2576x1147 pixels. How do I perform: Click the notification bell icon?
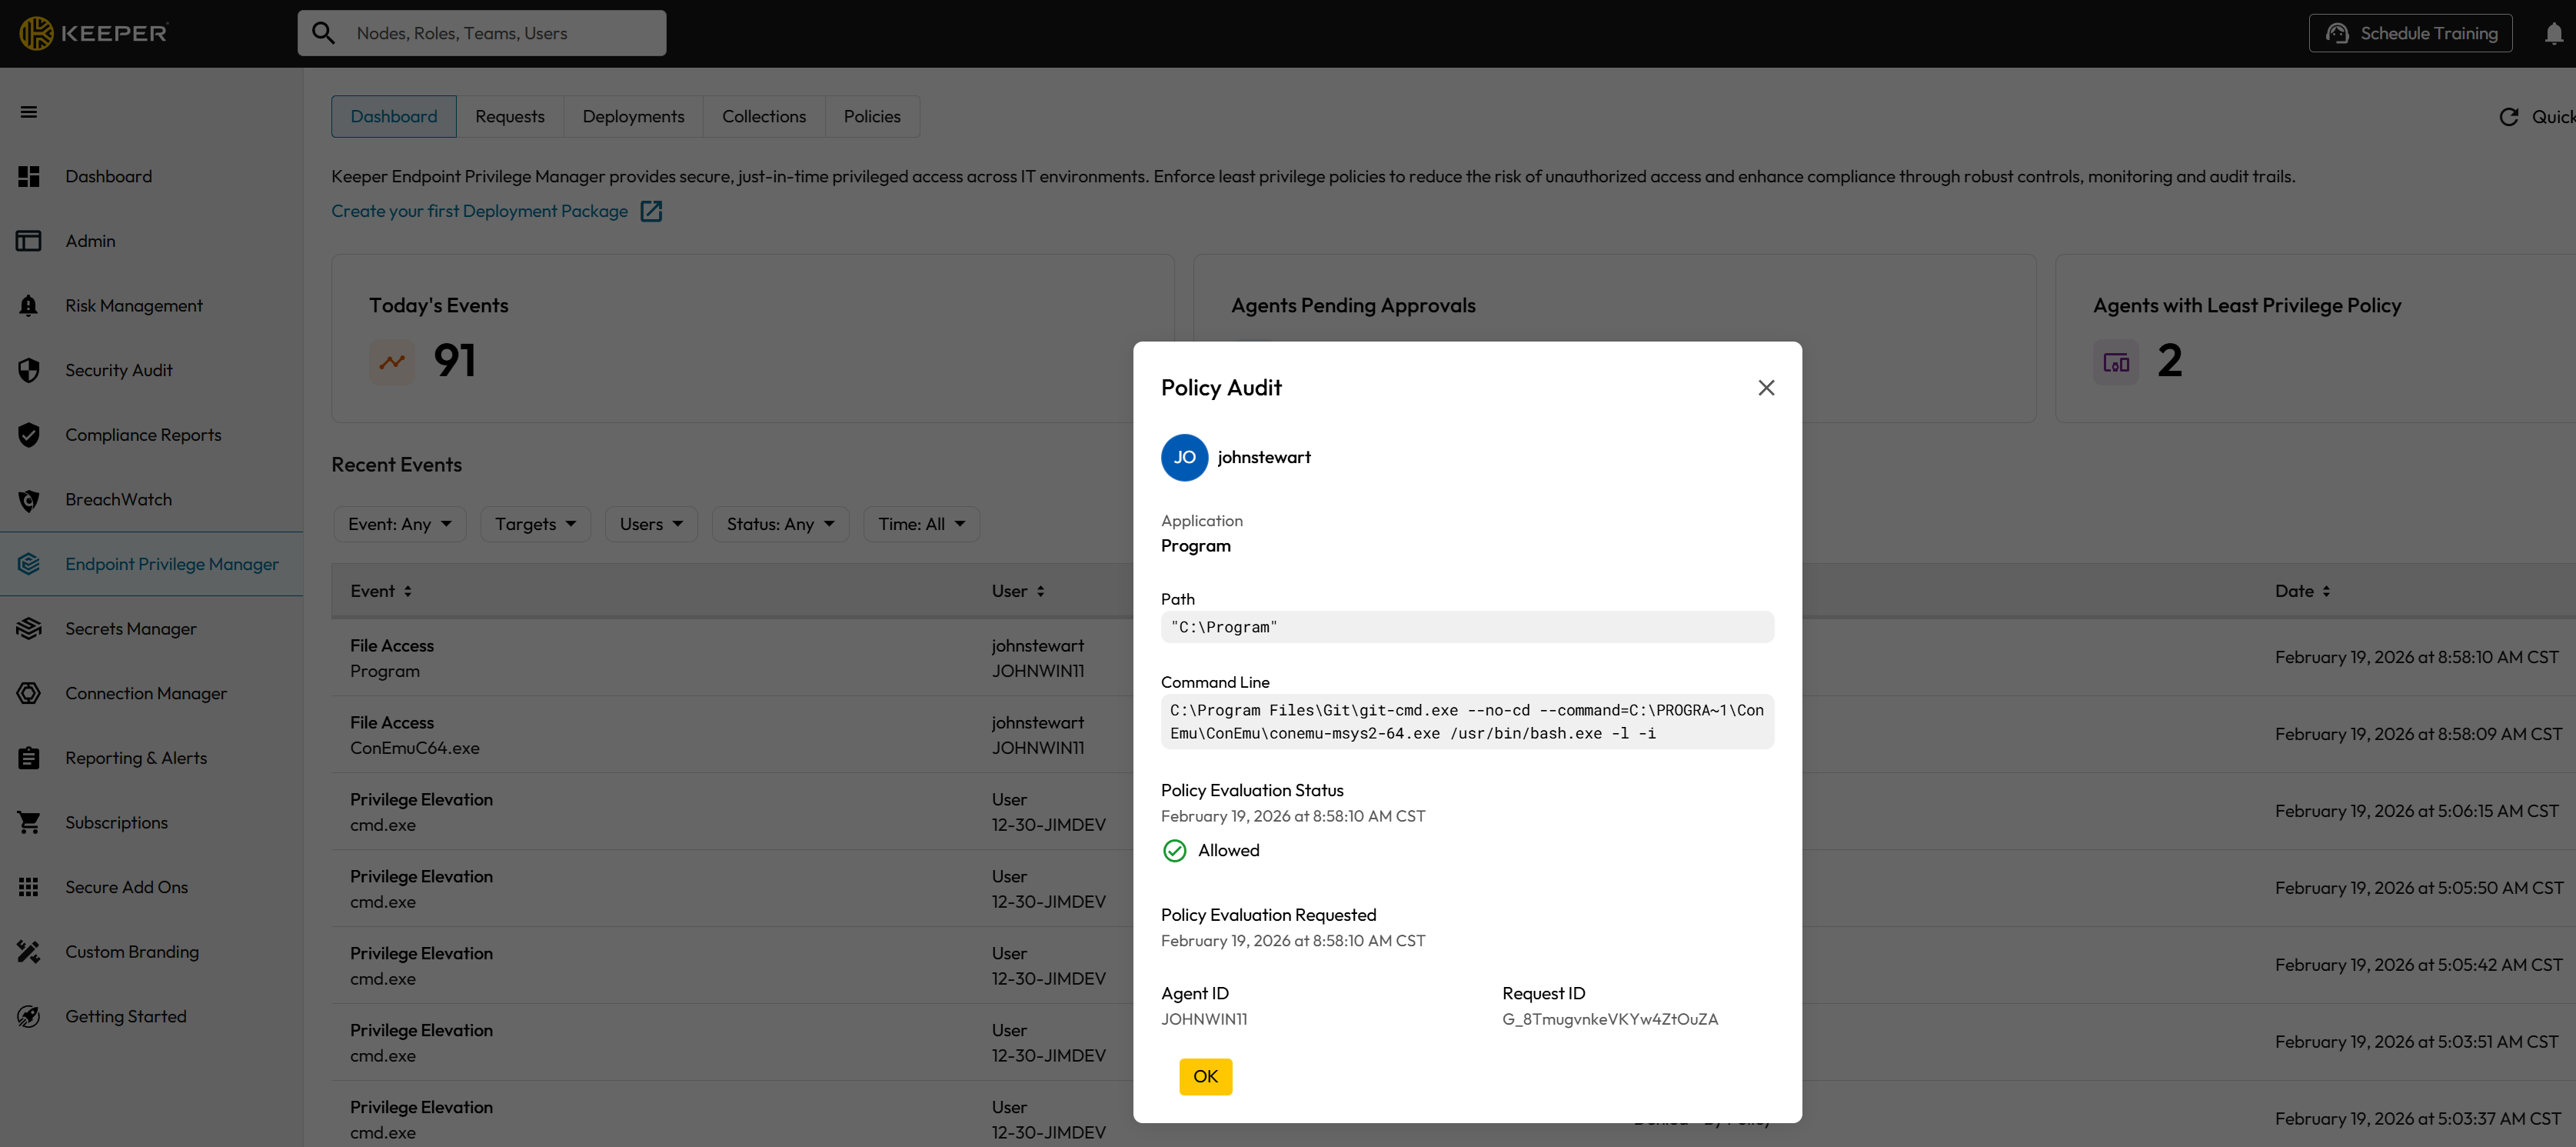pyautogui.click(x=2553, y=34)
